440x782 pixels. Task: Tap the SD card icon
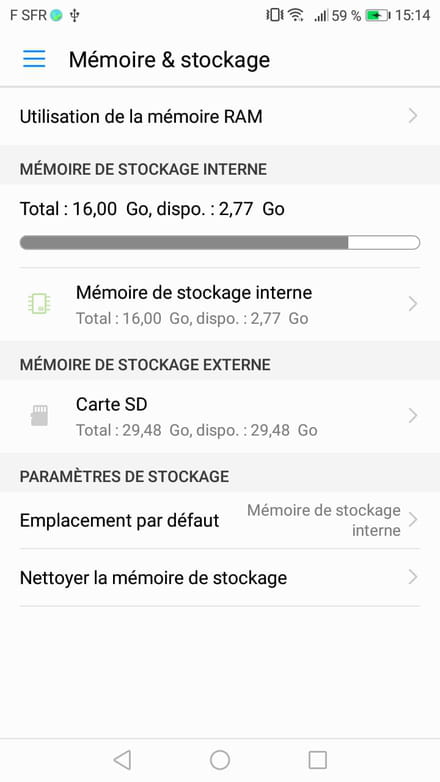click(x=39, y=415)
